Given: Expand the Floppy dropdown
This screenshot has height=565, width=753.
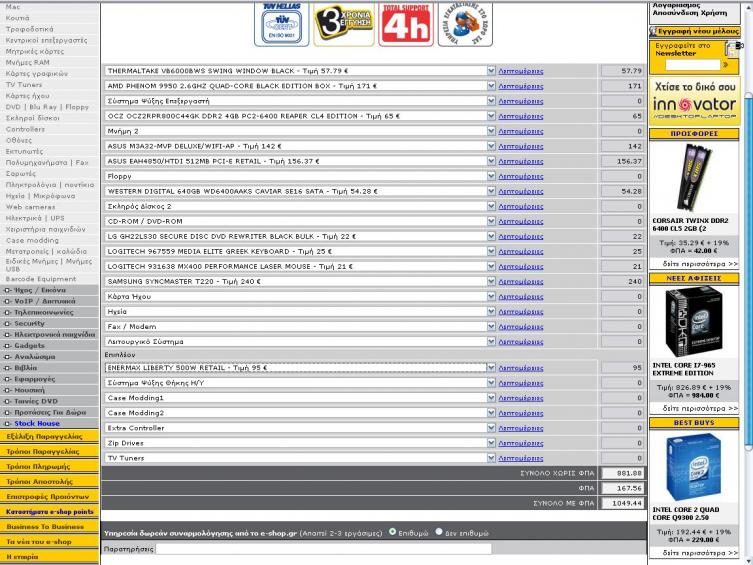Looking at the screenshot, I should pos(491,176).
